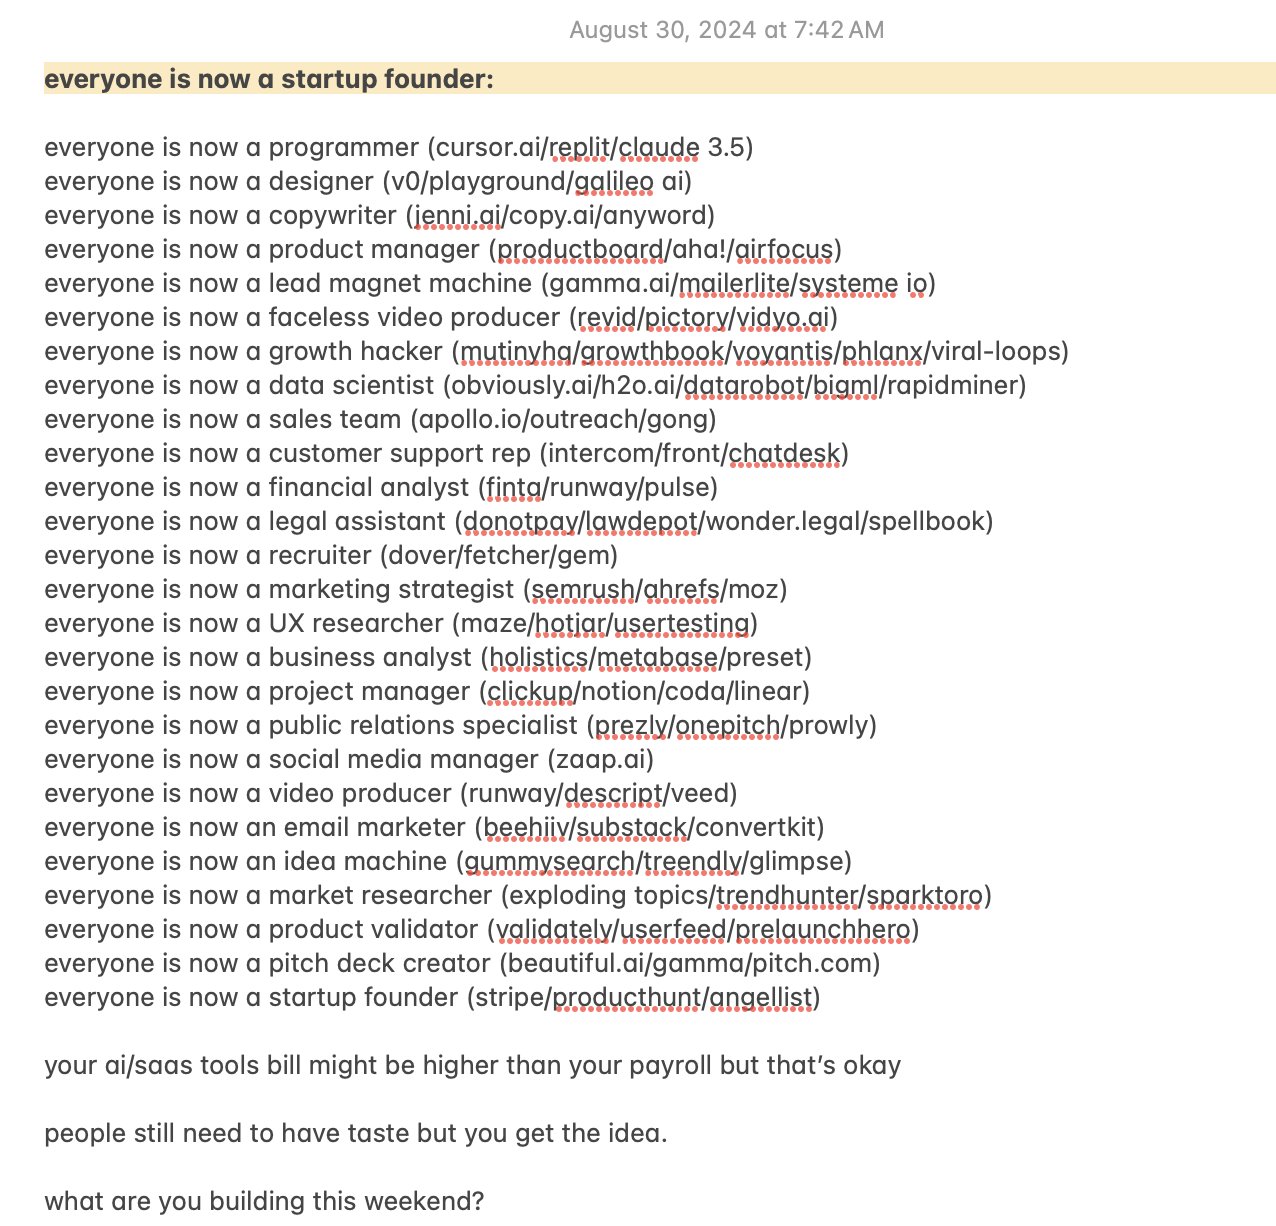Click the highlighted title about startup founder
Viewport: 1276px width, 1226px height.
pyautogui.click(x=269, y=79)
